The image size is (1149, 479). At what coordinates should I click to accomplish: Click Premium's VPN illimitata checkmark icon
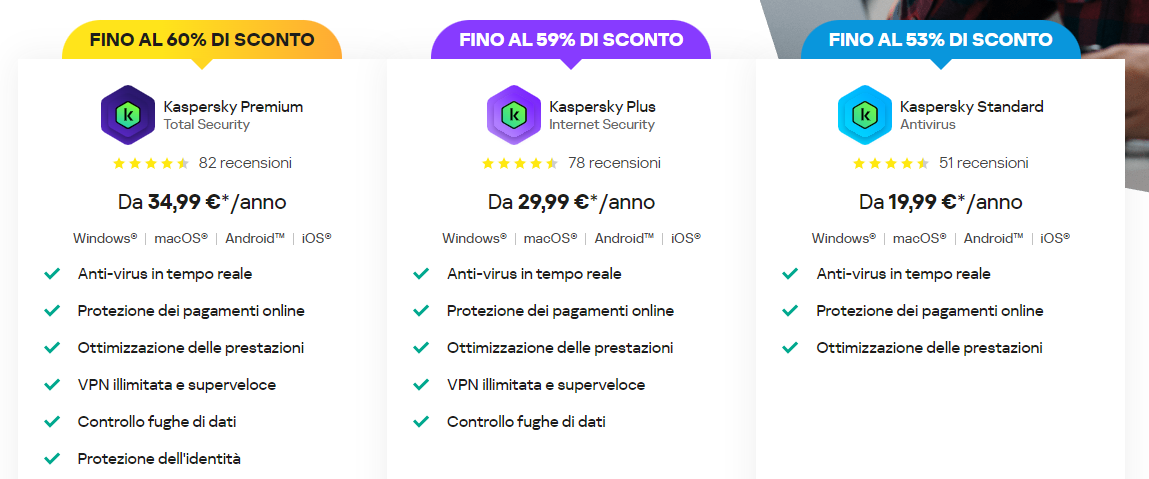pyautogui.click(x=52, y=385)
